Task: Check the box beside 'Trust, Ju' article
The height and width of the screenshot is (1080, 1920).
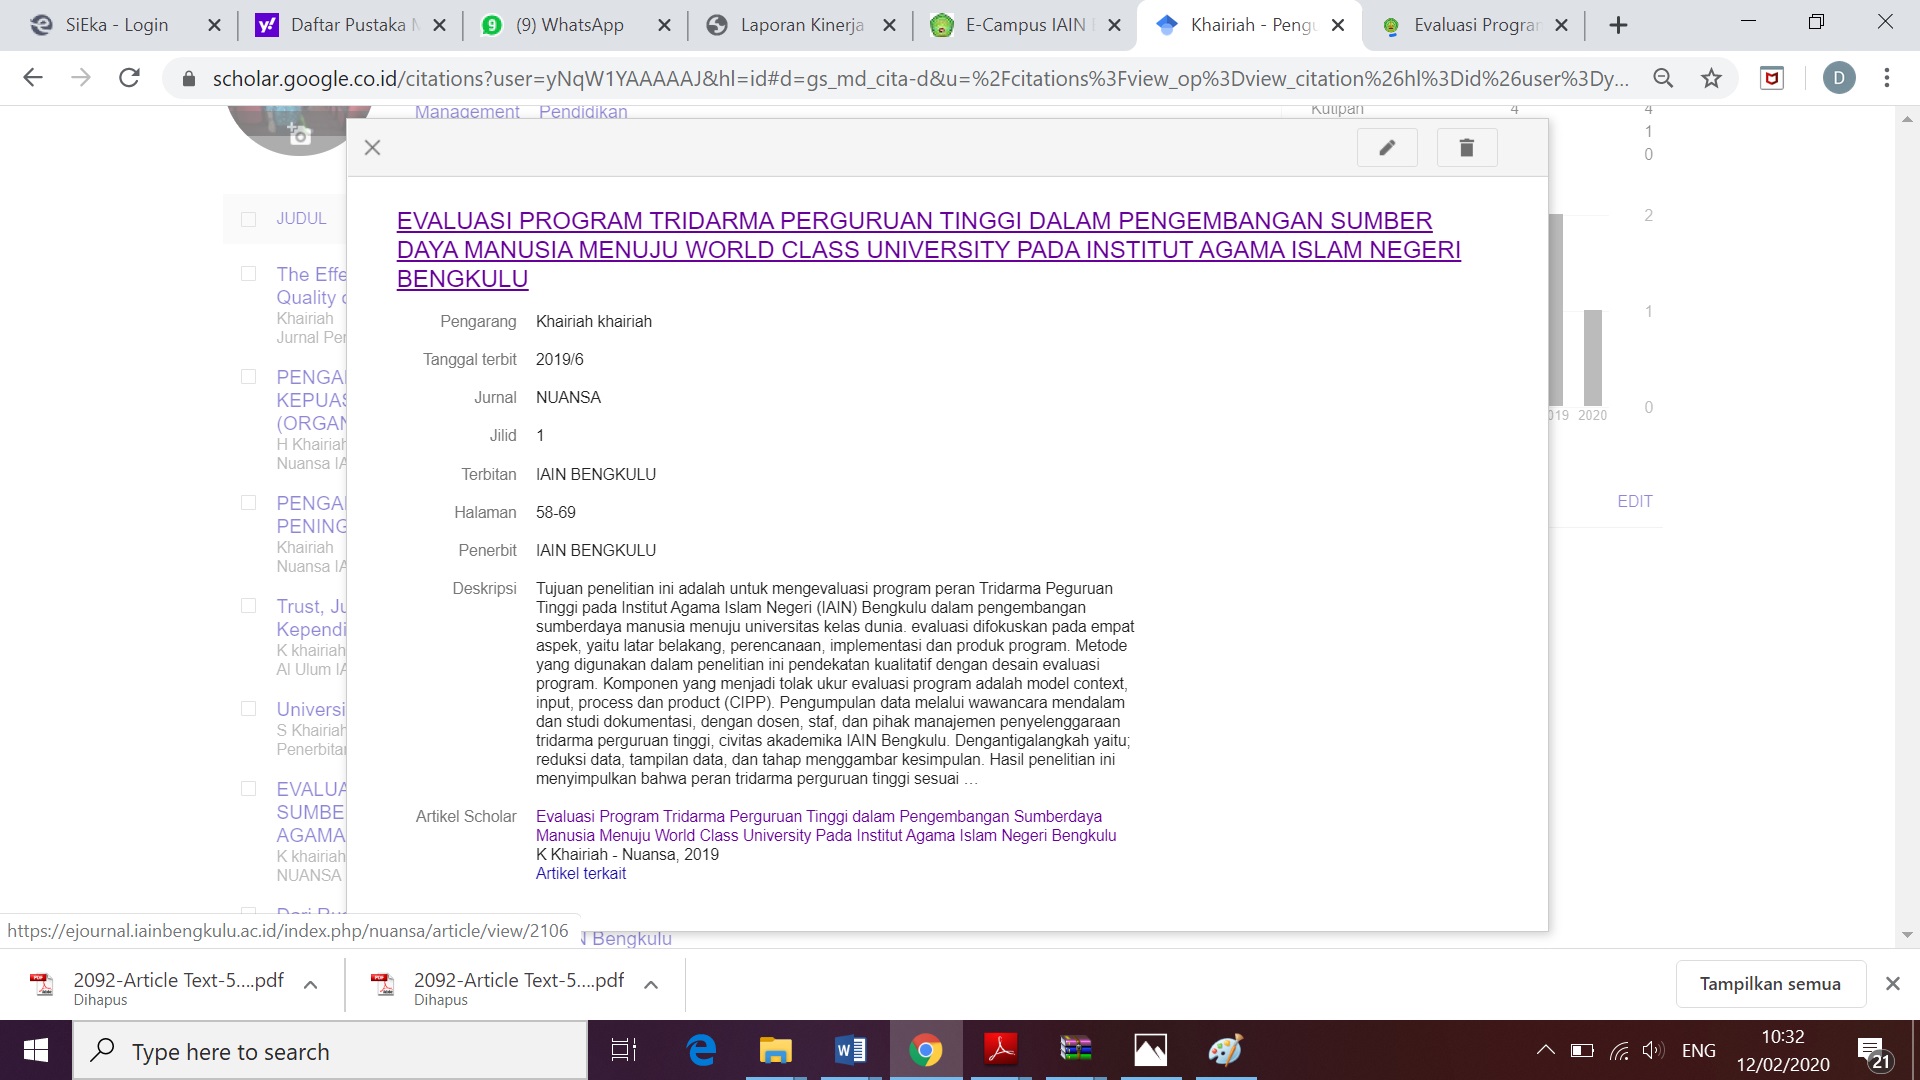Action: point(249,606)
